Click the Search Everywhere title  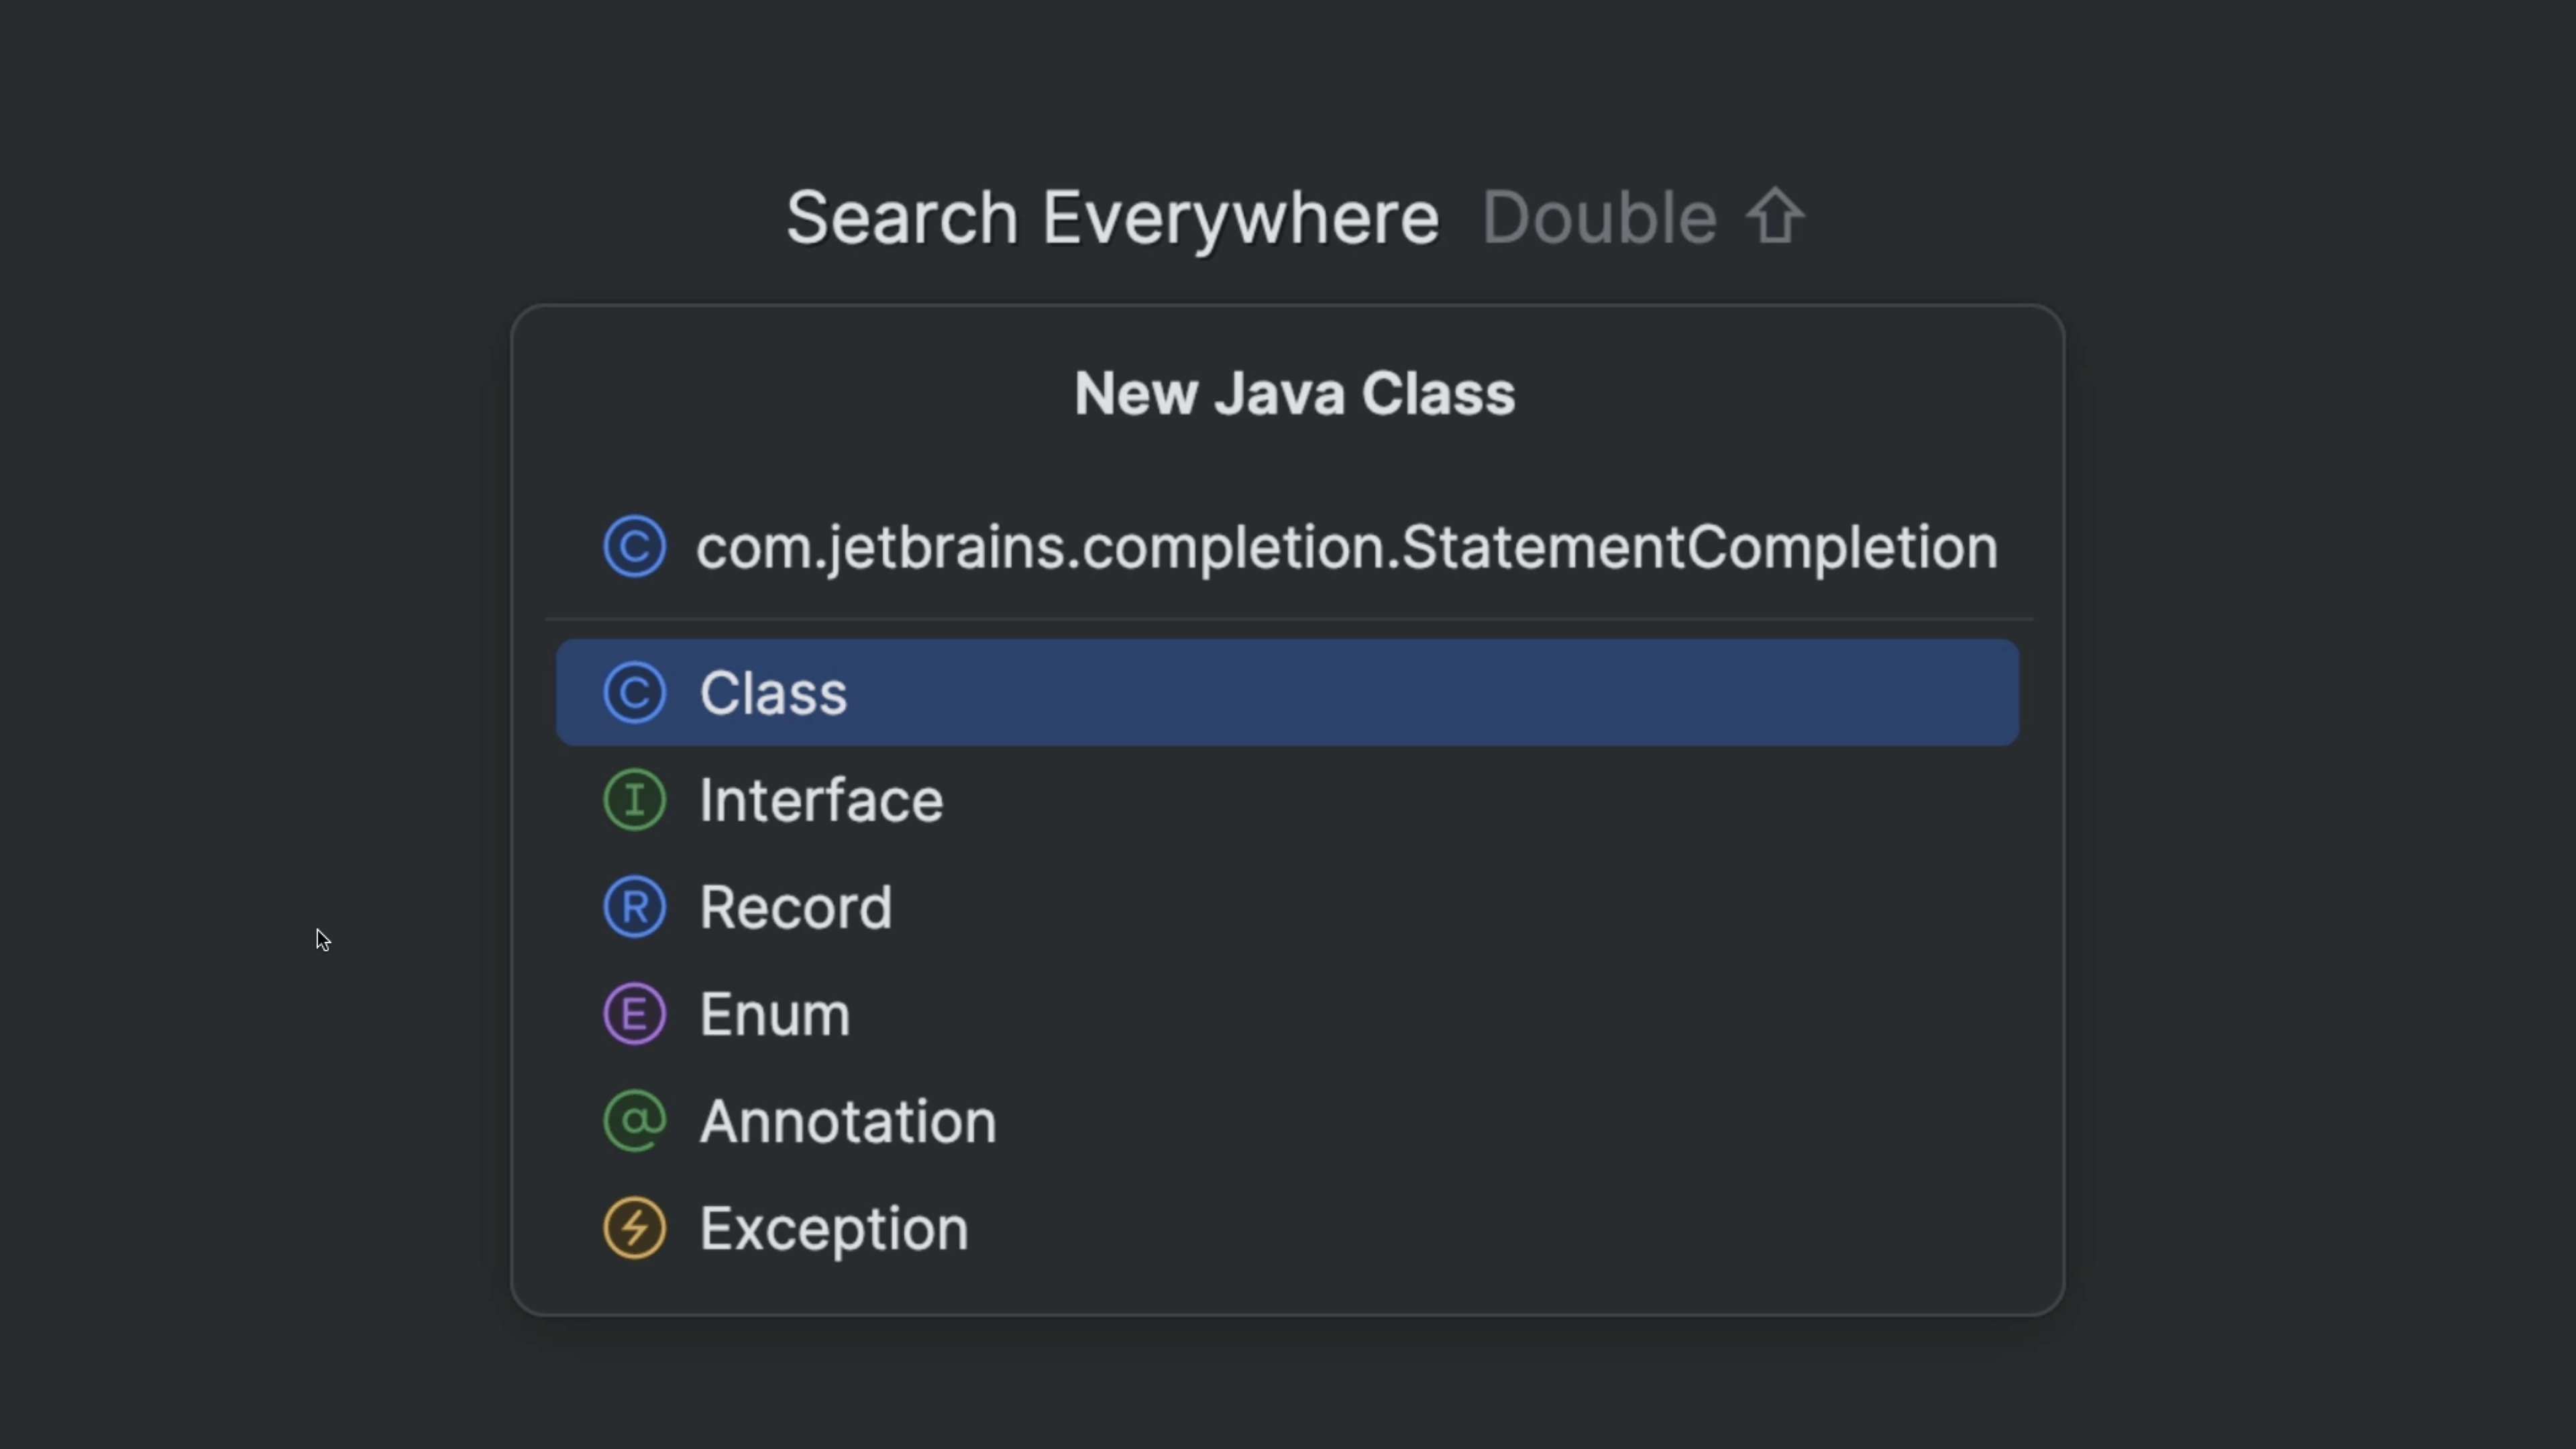click(x=1112, y=216)
